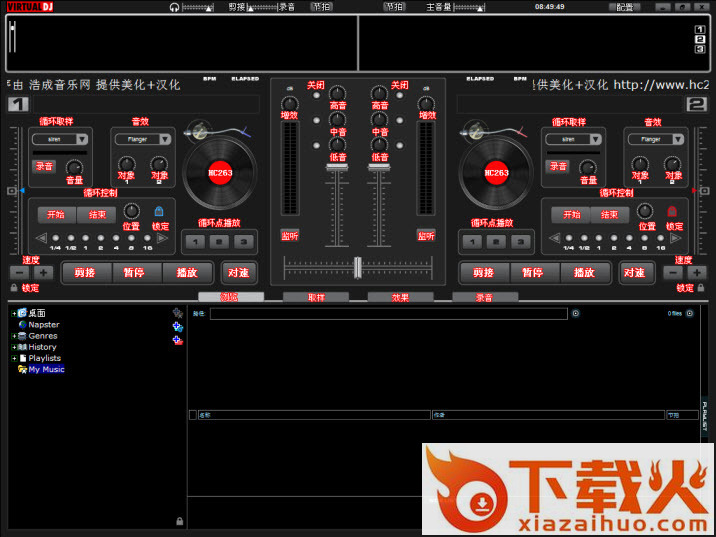Screen dimensions: 716x537
Task: Toggle left channel 监听 headphone cue
Action: click(x=290, y=236)
